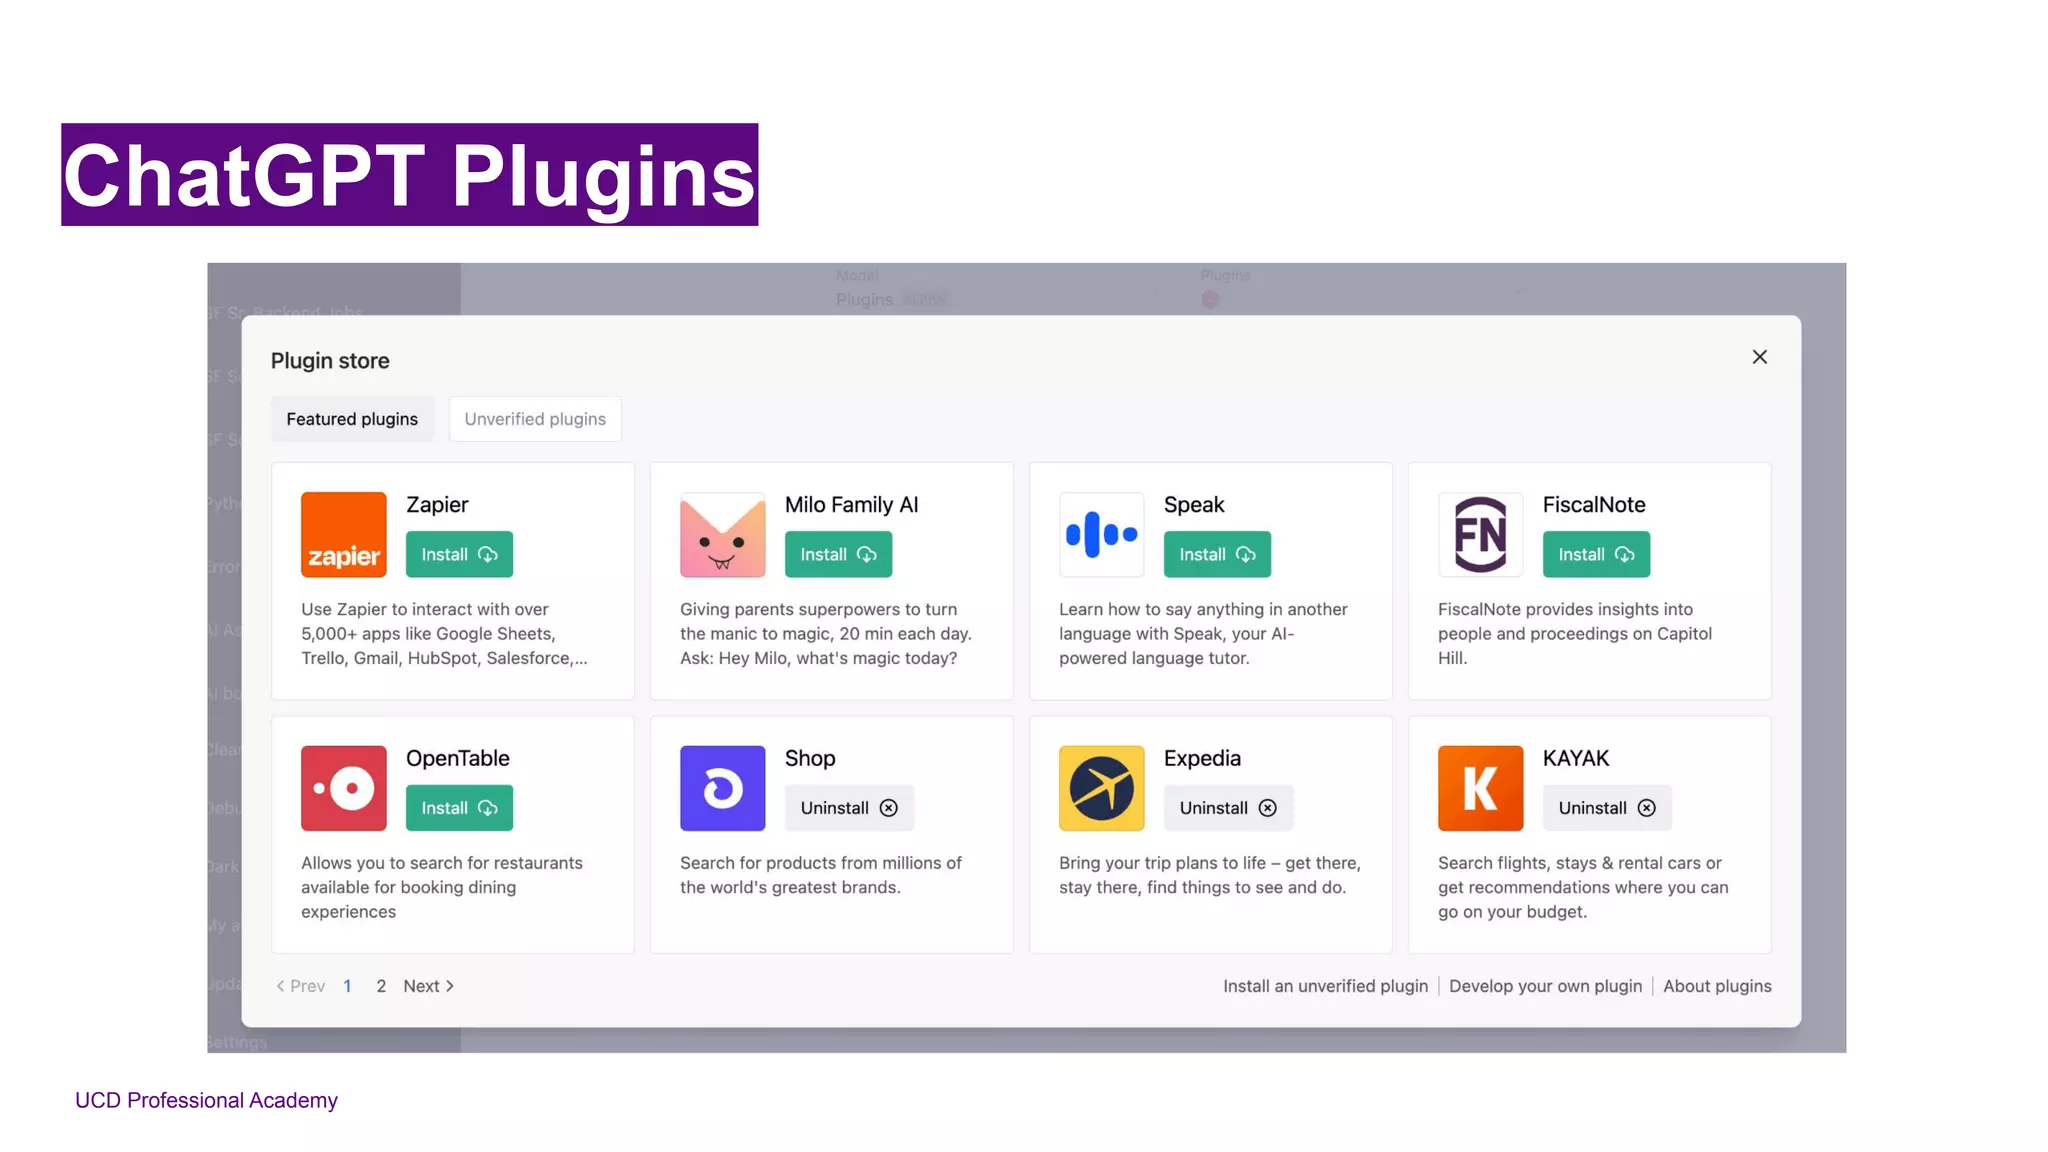Uninstall the KAYAK plugin

[1607, 808]
